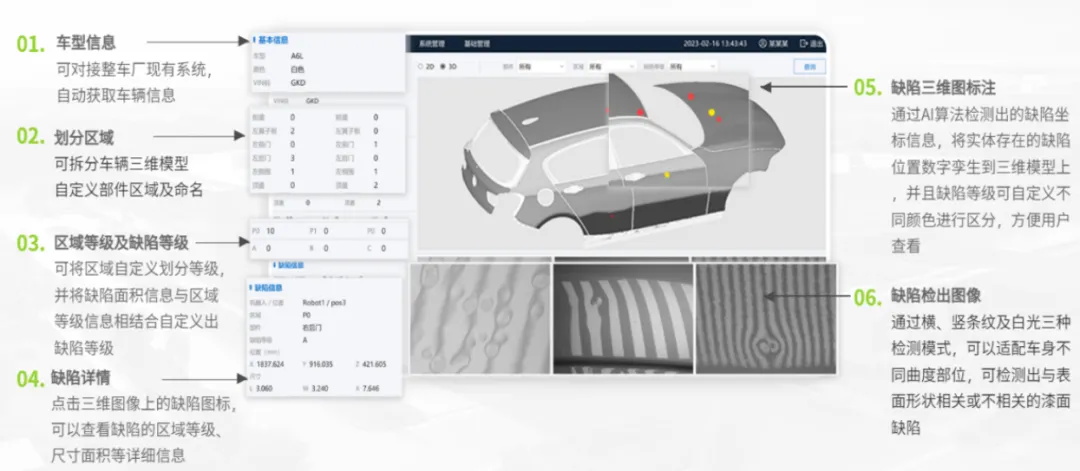Open the middle 所有 region dropdown
This screenshot has width=1080, height=471.
[x=612, y=66]
